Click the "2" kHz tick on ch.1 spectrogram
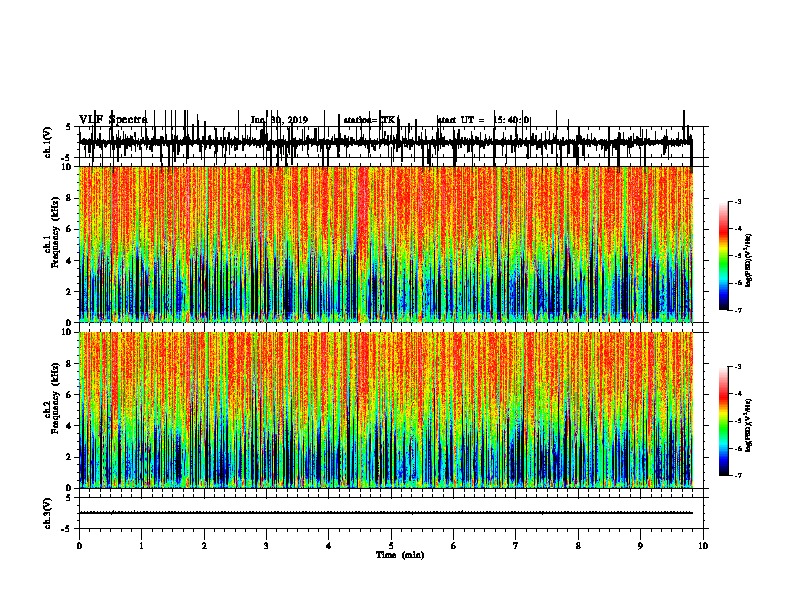The height and width of the screenshot is (612, 792). click(69, 292)
